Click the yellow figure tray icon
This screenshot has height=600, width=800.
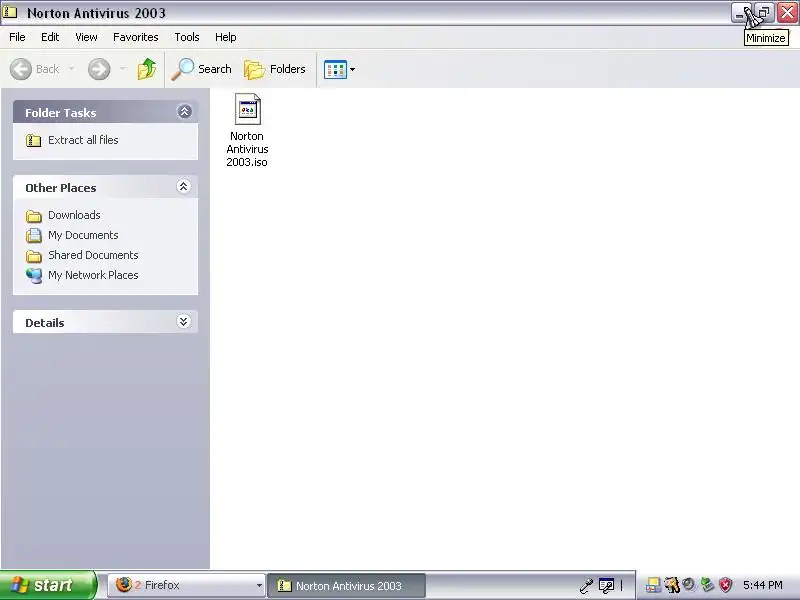coord(672,585)
